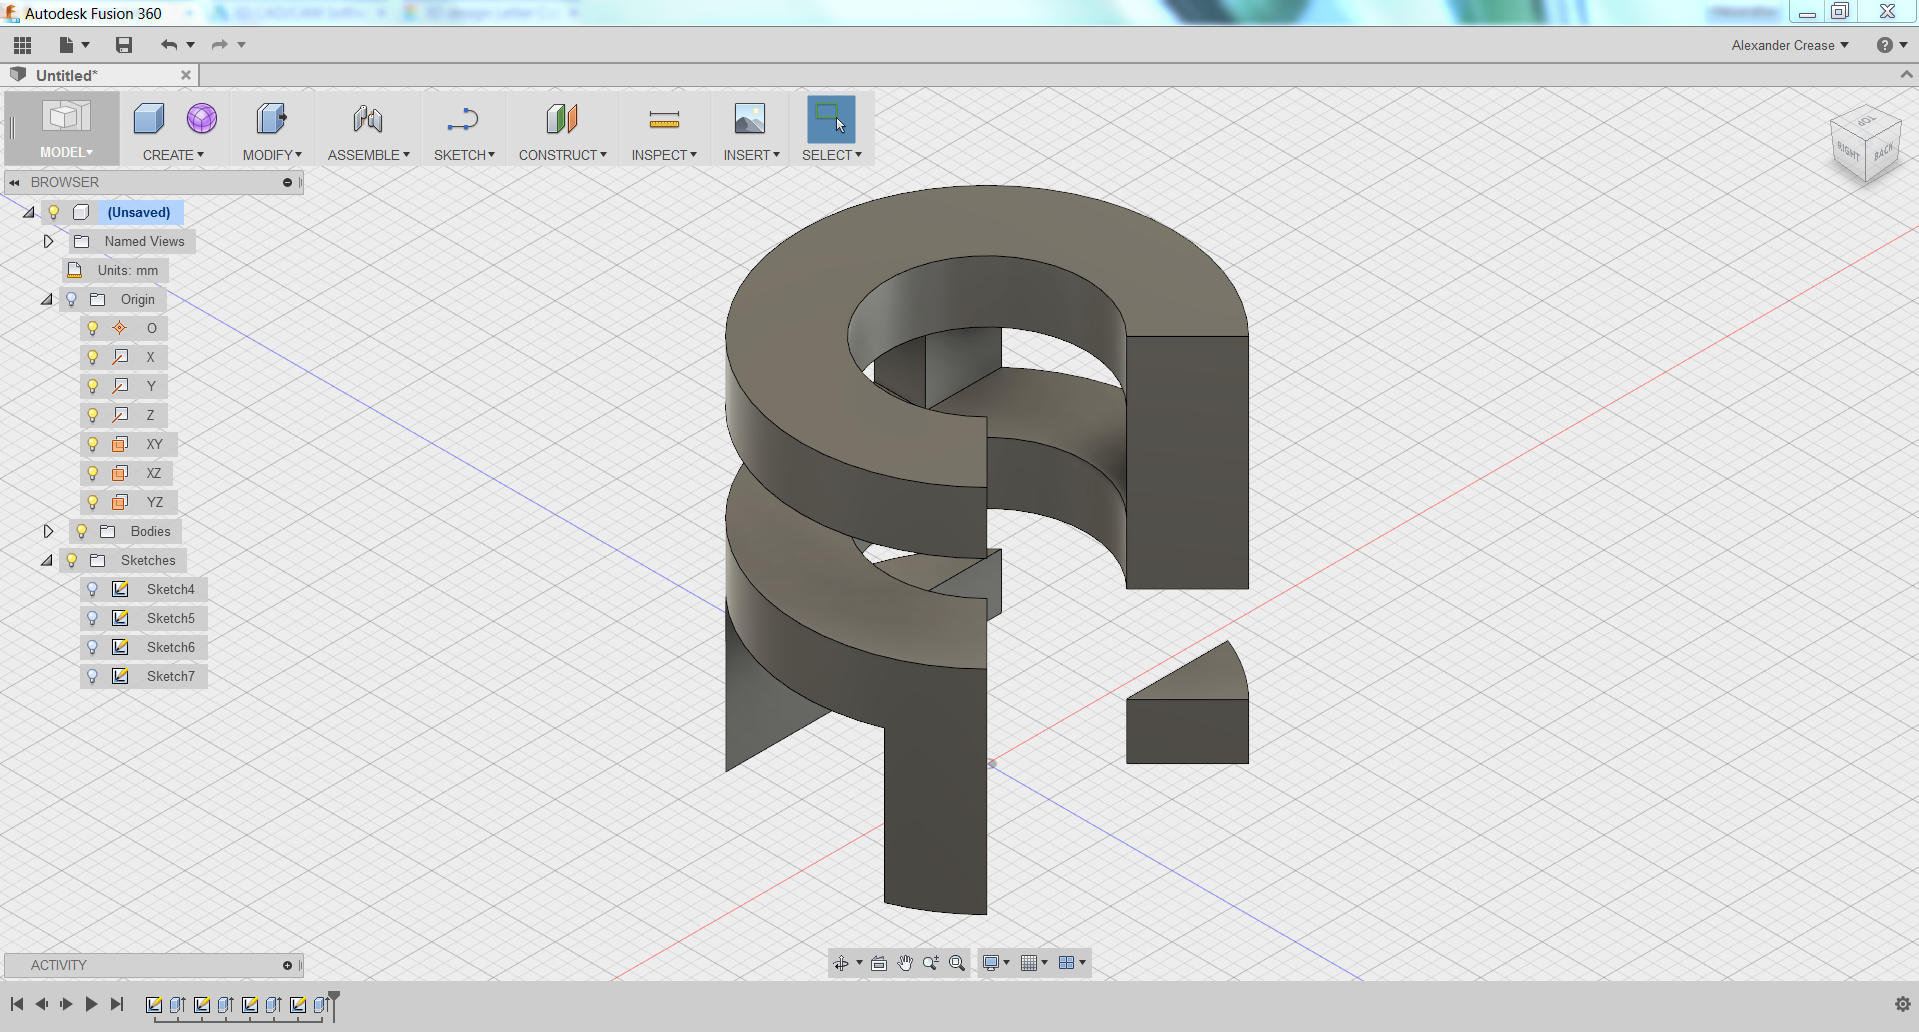The width and height of the screenshot is (1919, 1032).
Task: Select the Construct tool icon
Action: click(x=561, y=117)
